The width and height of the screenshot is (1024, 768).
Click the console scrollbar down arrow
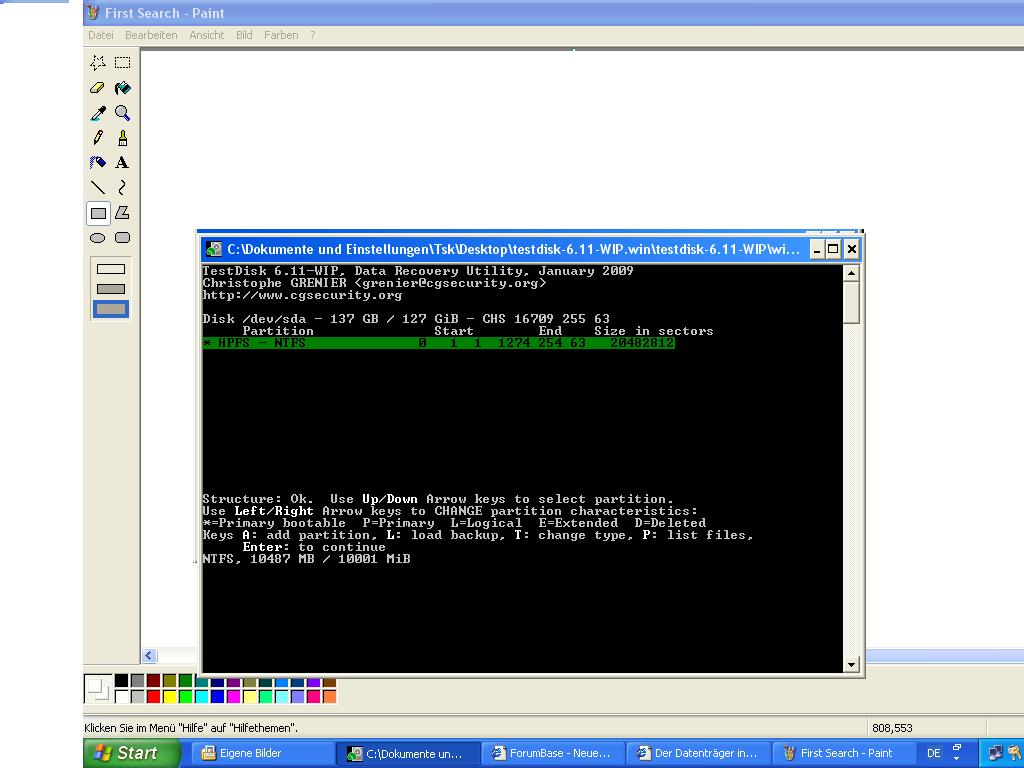(x=850, y=665)
